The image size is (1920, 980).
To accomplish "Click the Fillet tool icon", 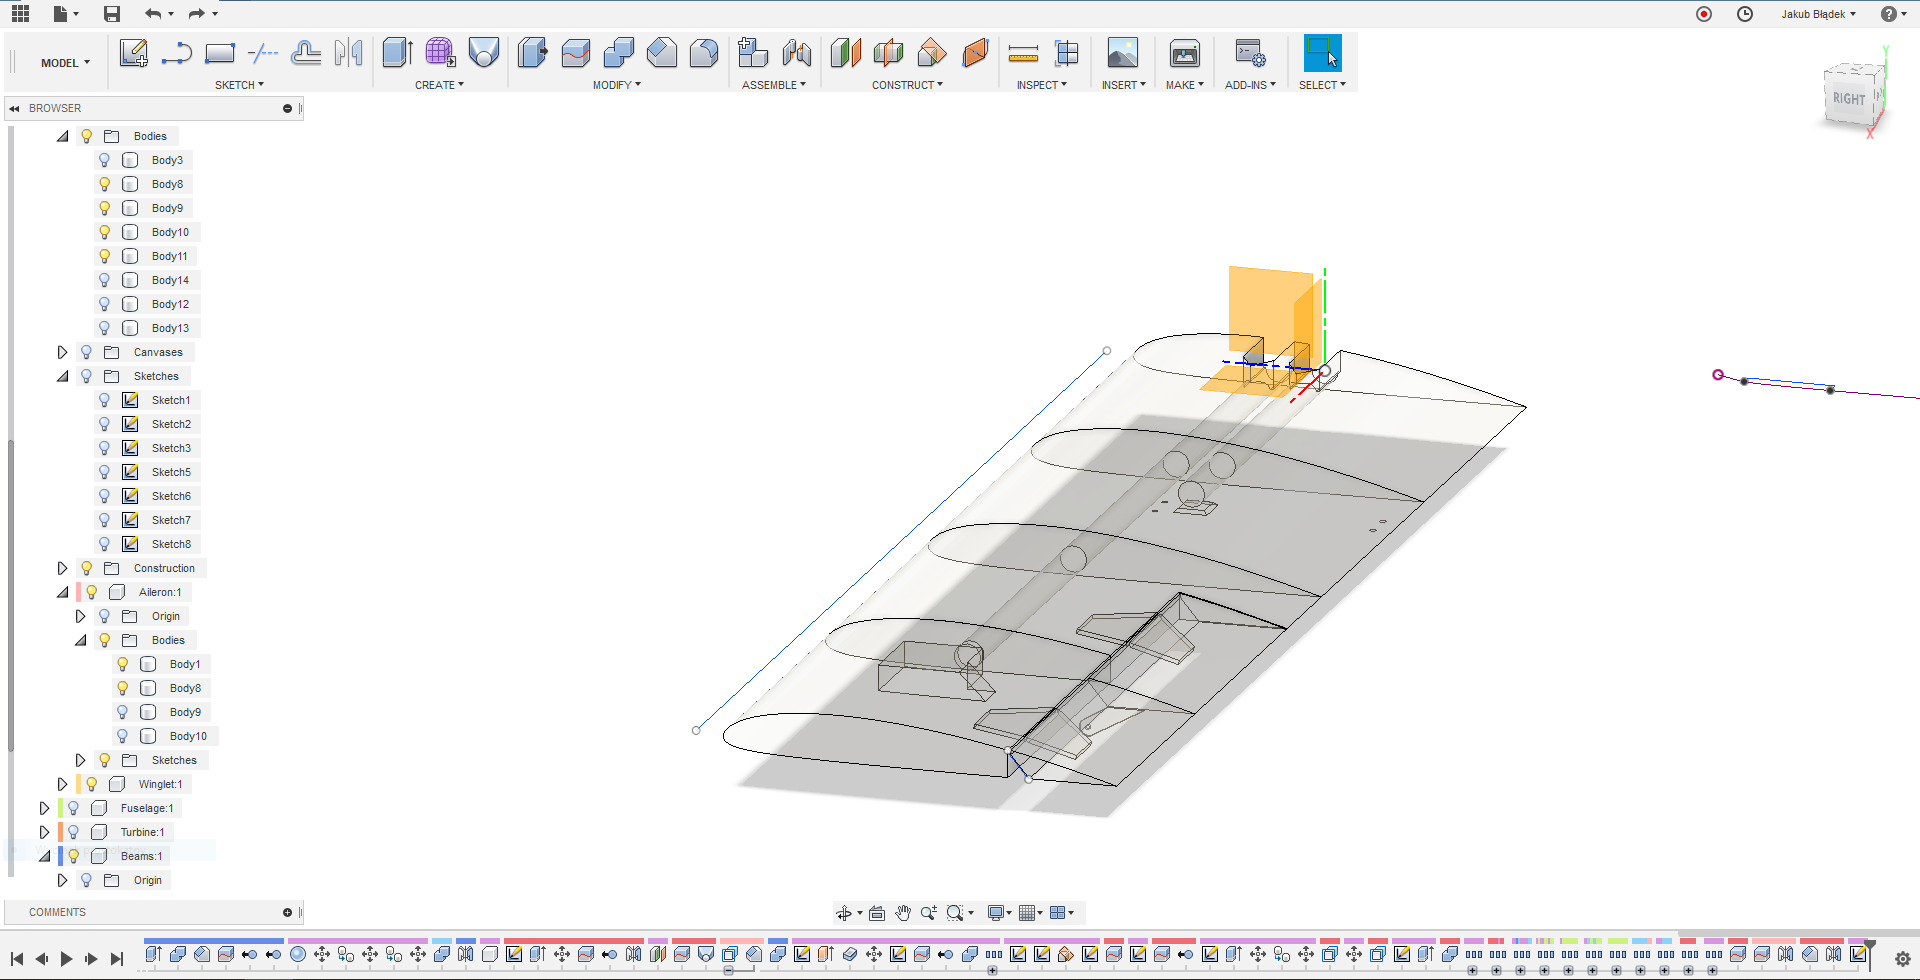I will point(575,53).
